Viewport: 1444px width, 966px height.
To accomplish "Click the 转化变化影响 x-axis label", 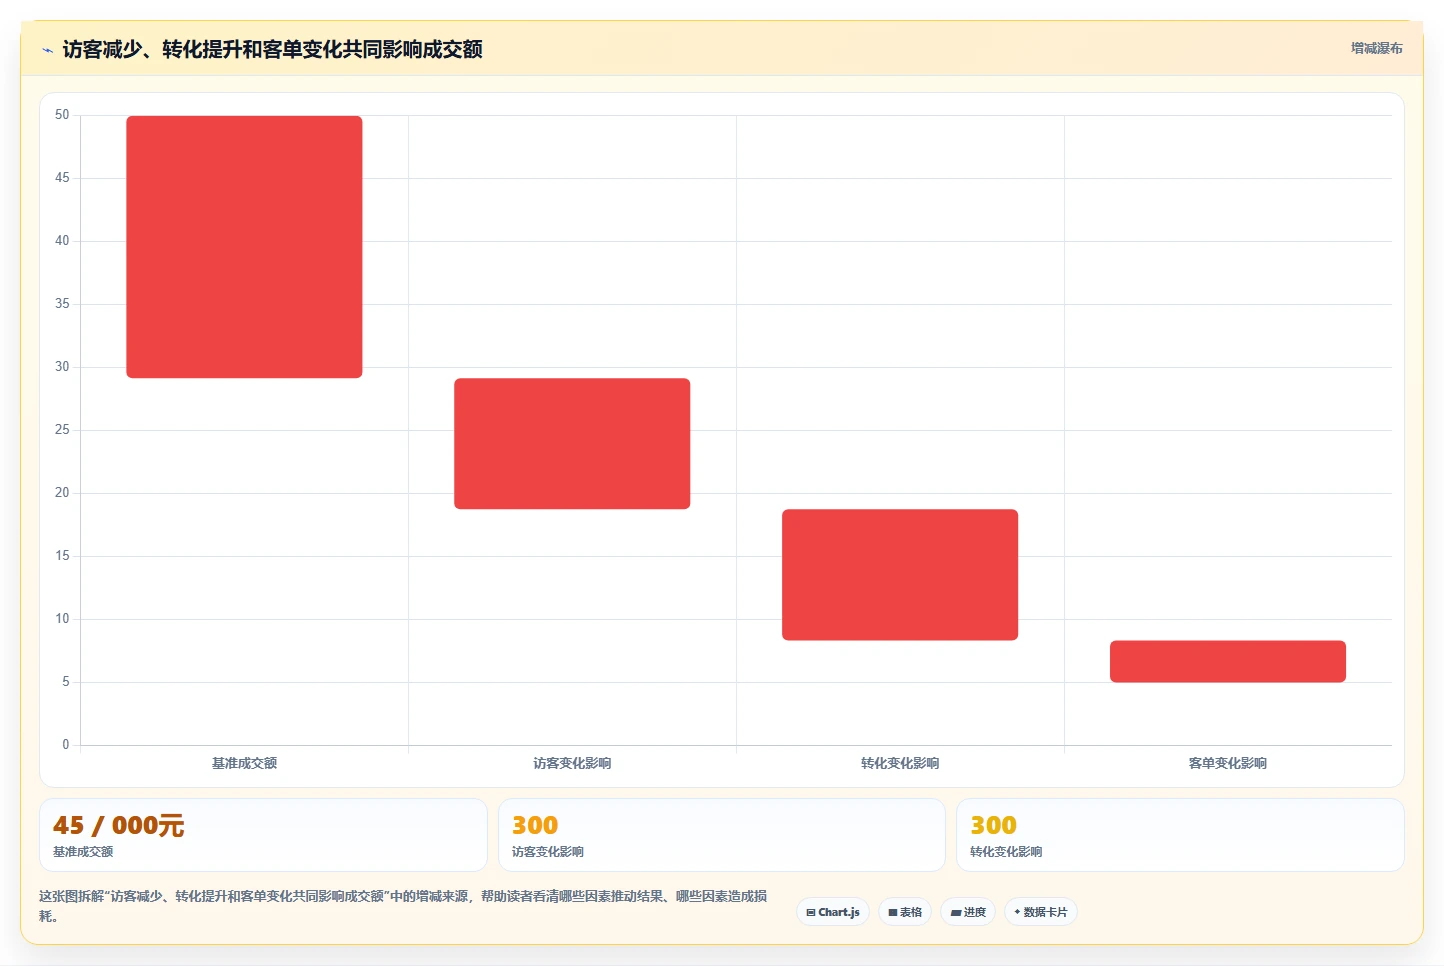I will pos(900,763).
